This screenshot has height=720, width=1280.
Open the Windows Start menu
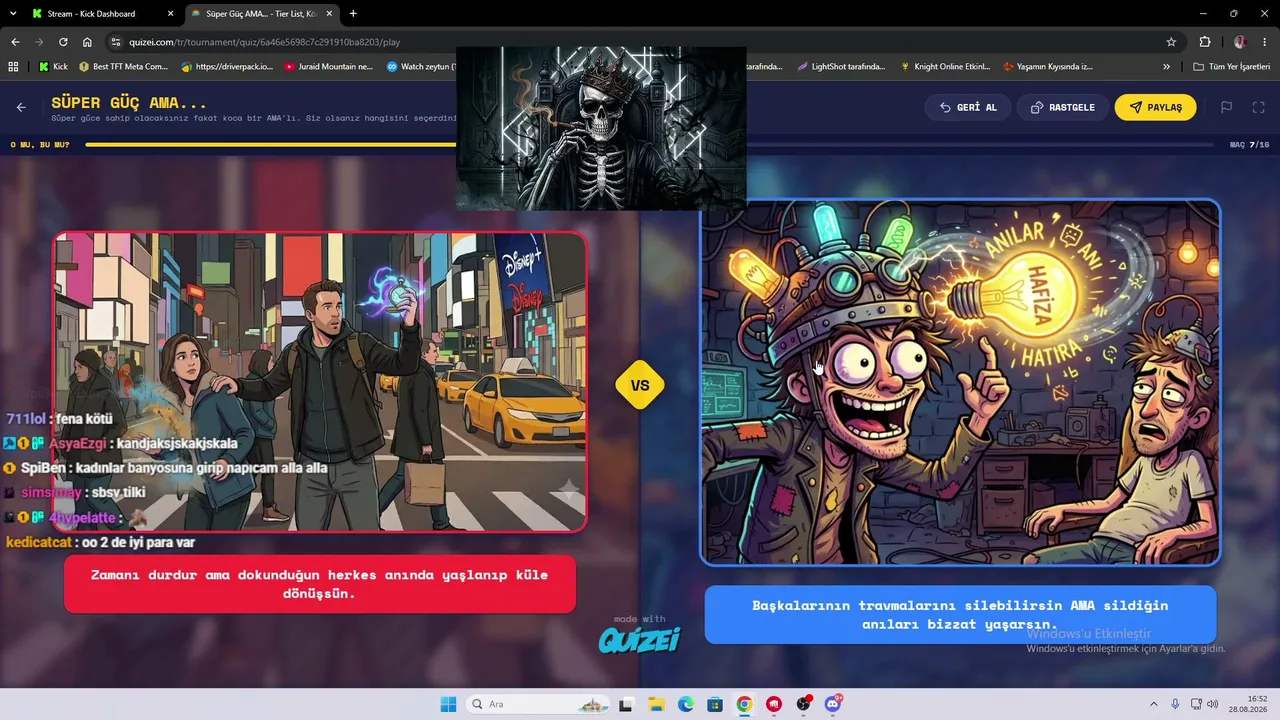click(x=448, y=704)
